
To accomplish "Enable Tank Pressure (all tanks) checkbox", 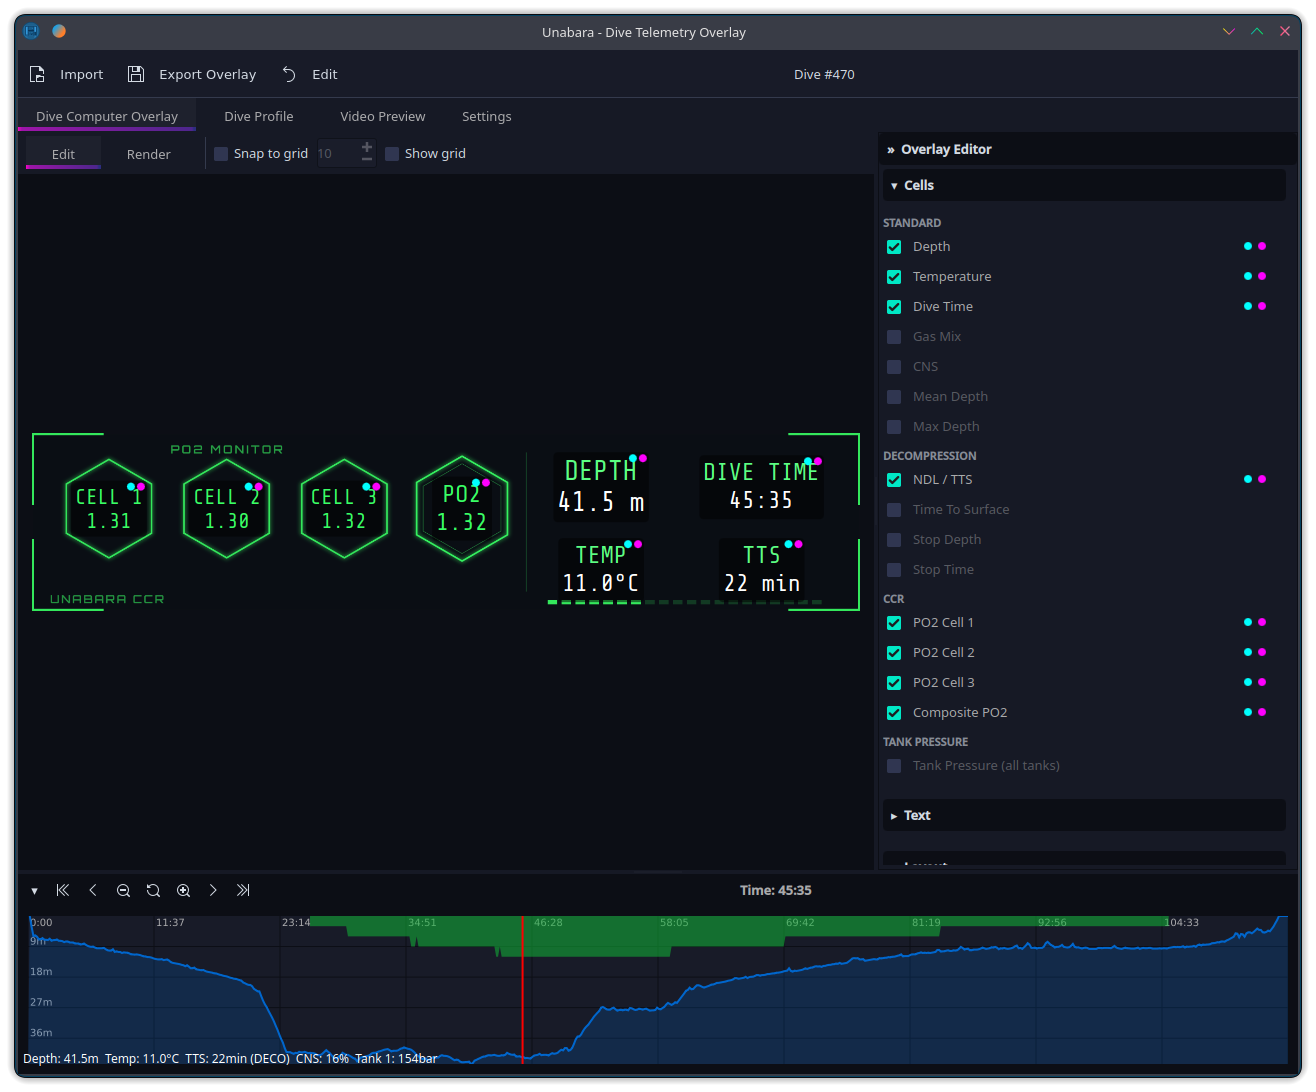I will 894,766.
